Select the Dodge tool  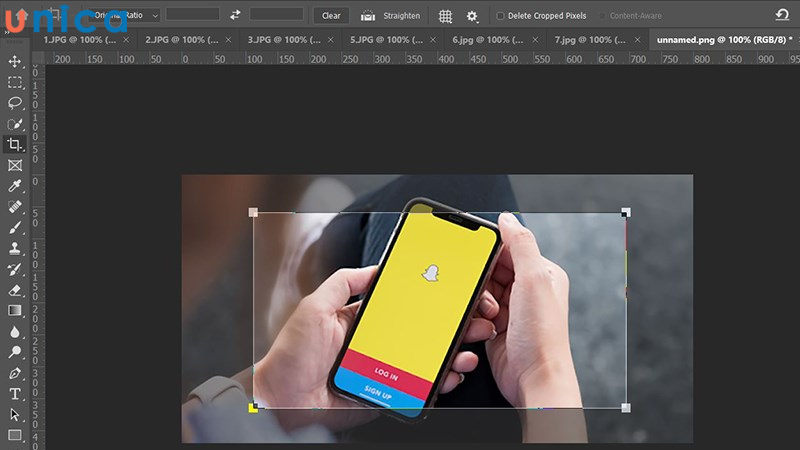pyautogui.click(x=14, y=352)
